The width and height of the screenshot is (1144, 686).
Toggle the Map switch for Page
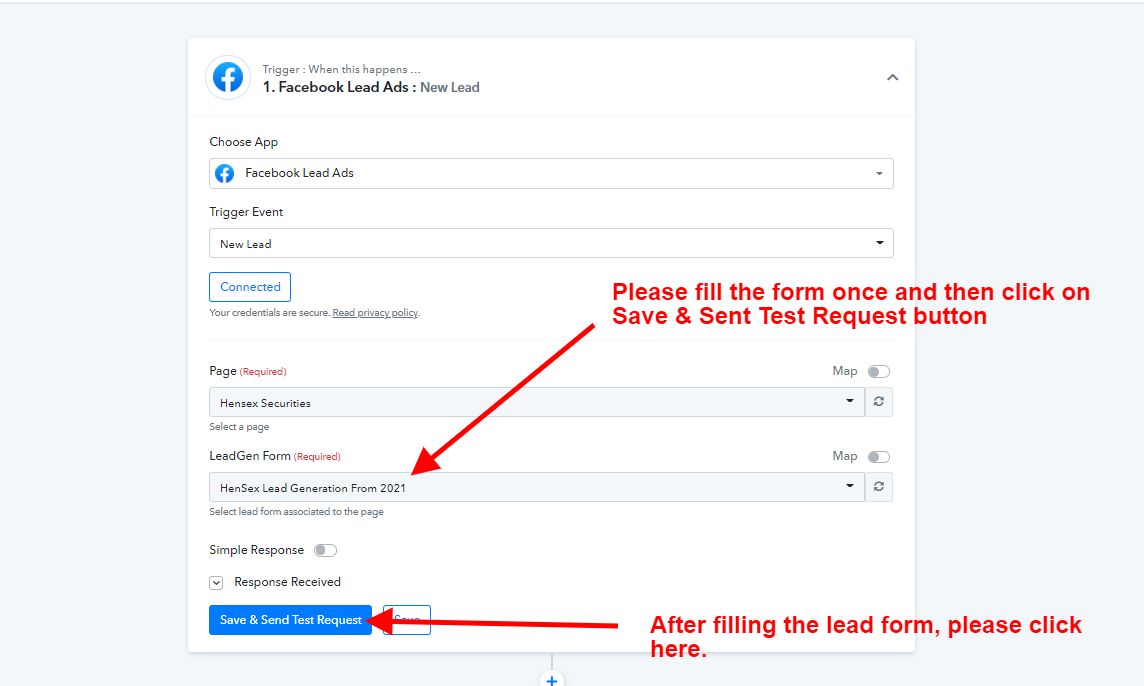(x=878, y=371)
